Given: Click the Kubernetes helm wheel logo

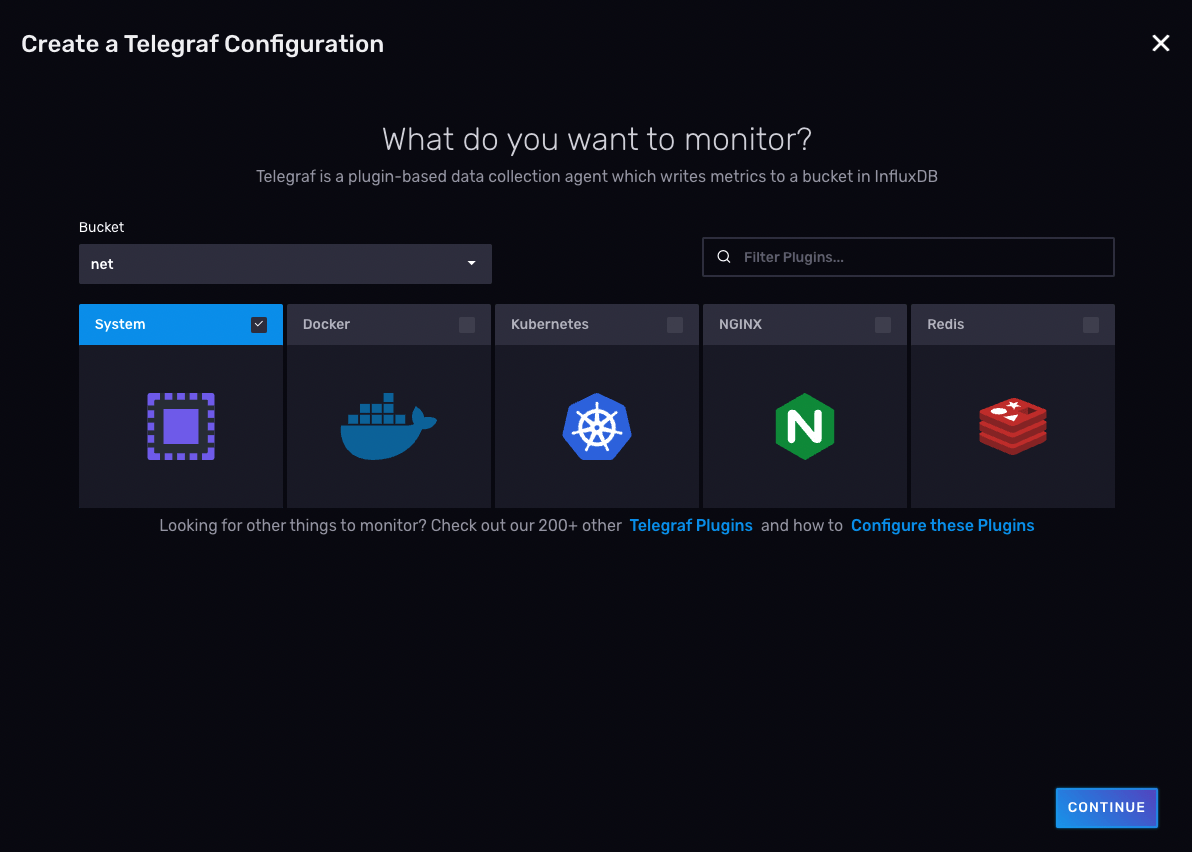Looking at the screenshot, I should pos(597,426).
